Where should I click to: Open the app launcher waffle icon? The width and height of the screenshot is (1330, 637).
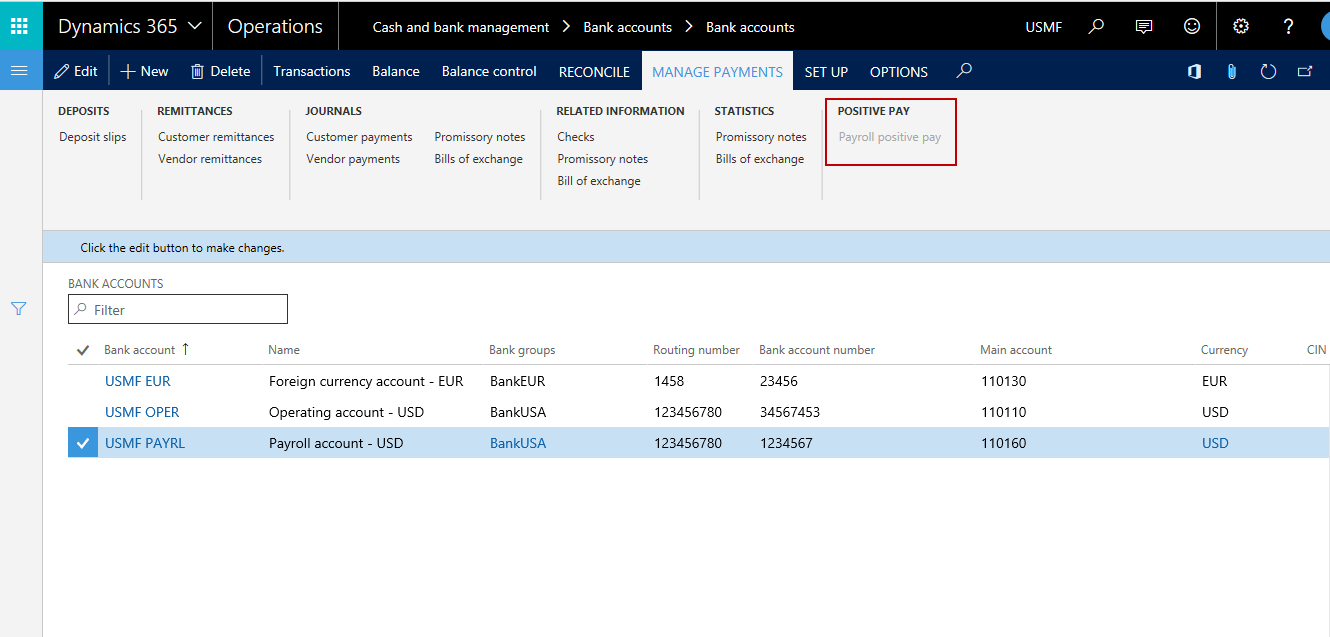20,26
